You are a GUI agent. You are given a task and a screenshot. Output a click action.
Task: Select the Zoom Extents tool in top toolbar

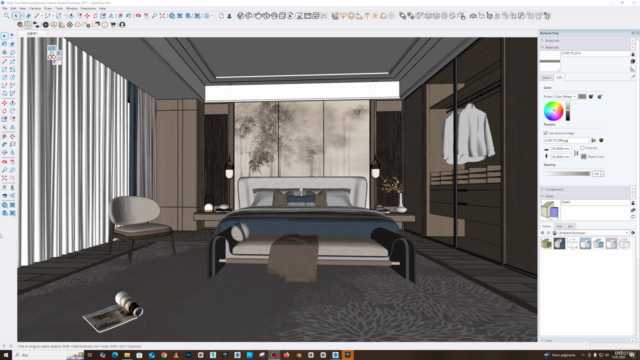click(162, 16)
